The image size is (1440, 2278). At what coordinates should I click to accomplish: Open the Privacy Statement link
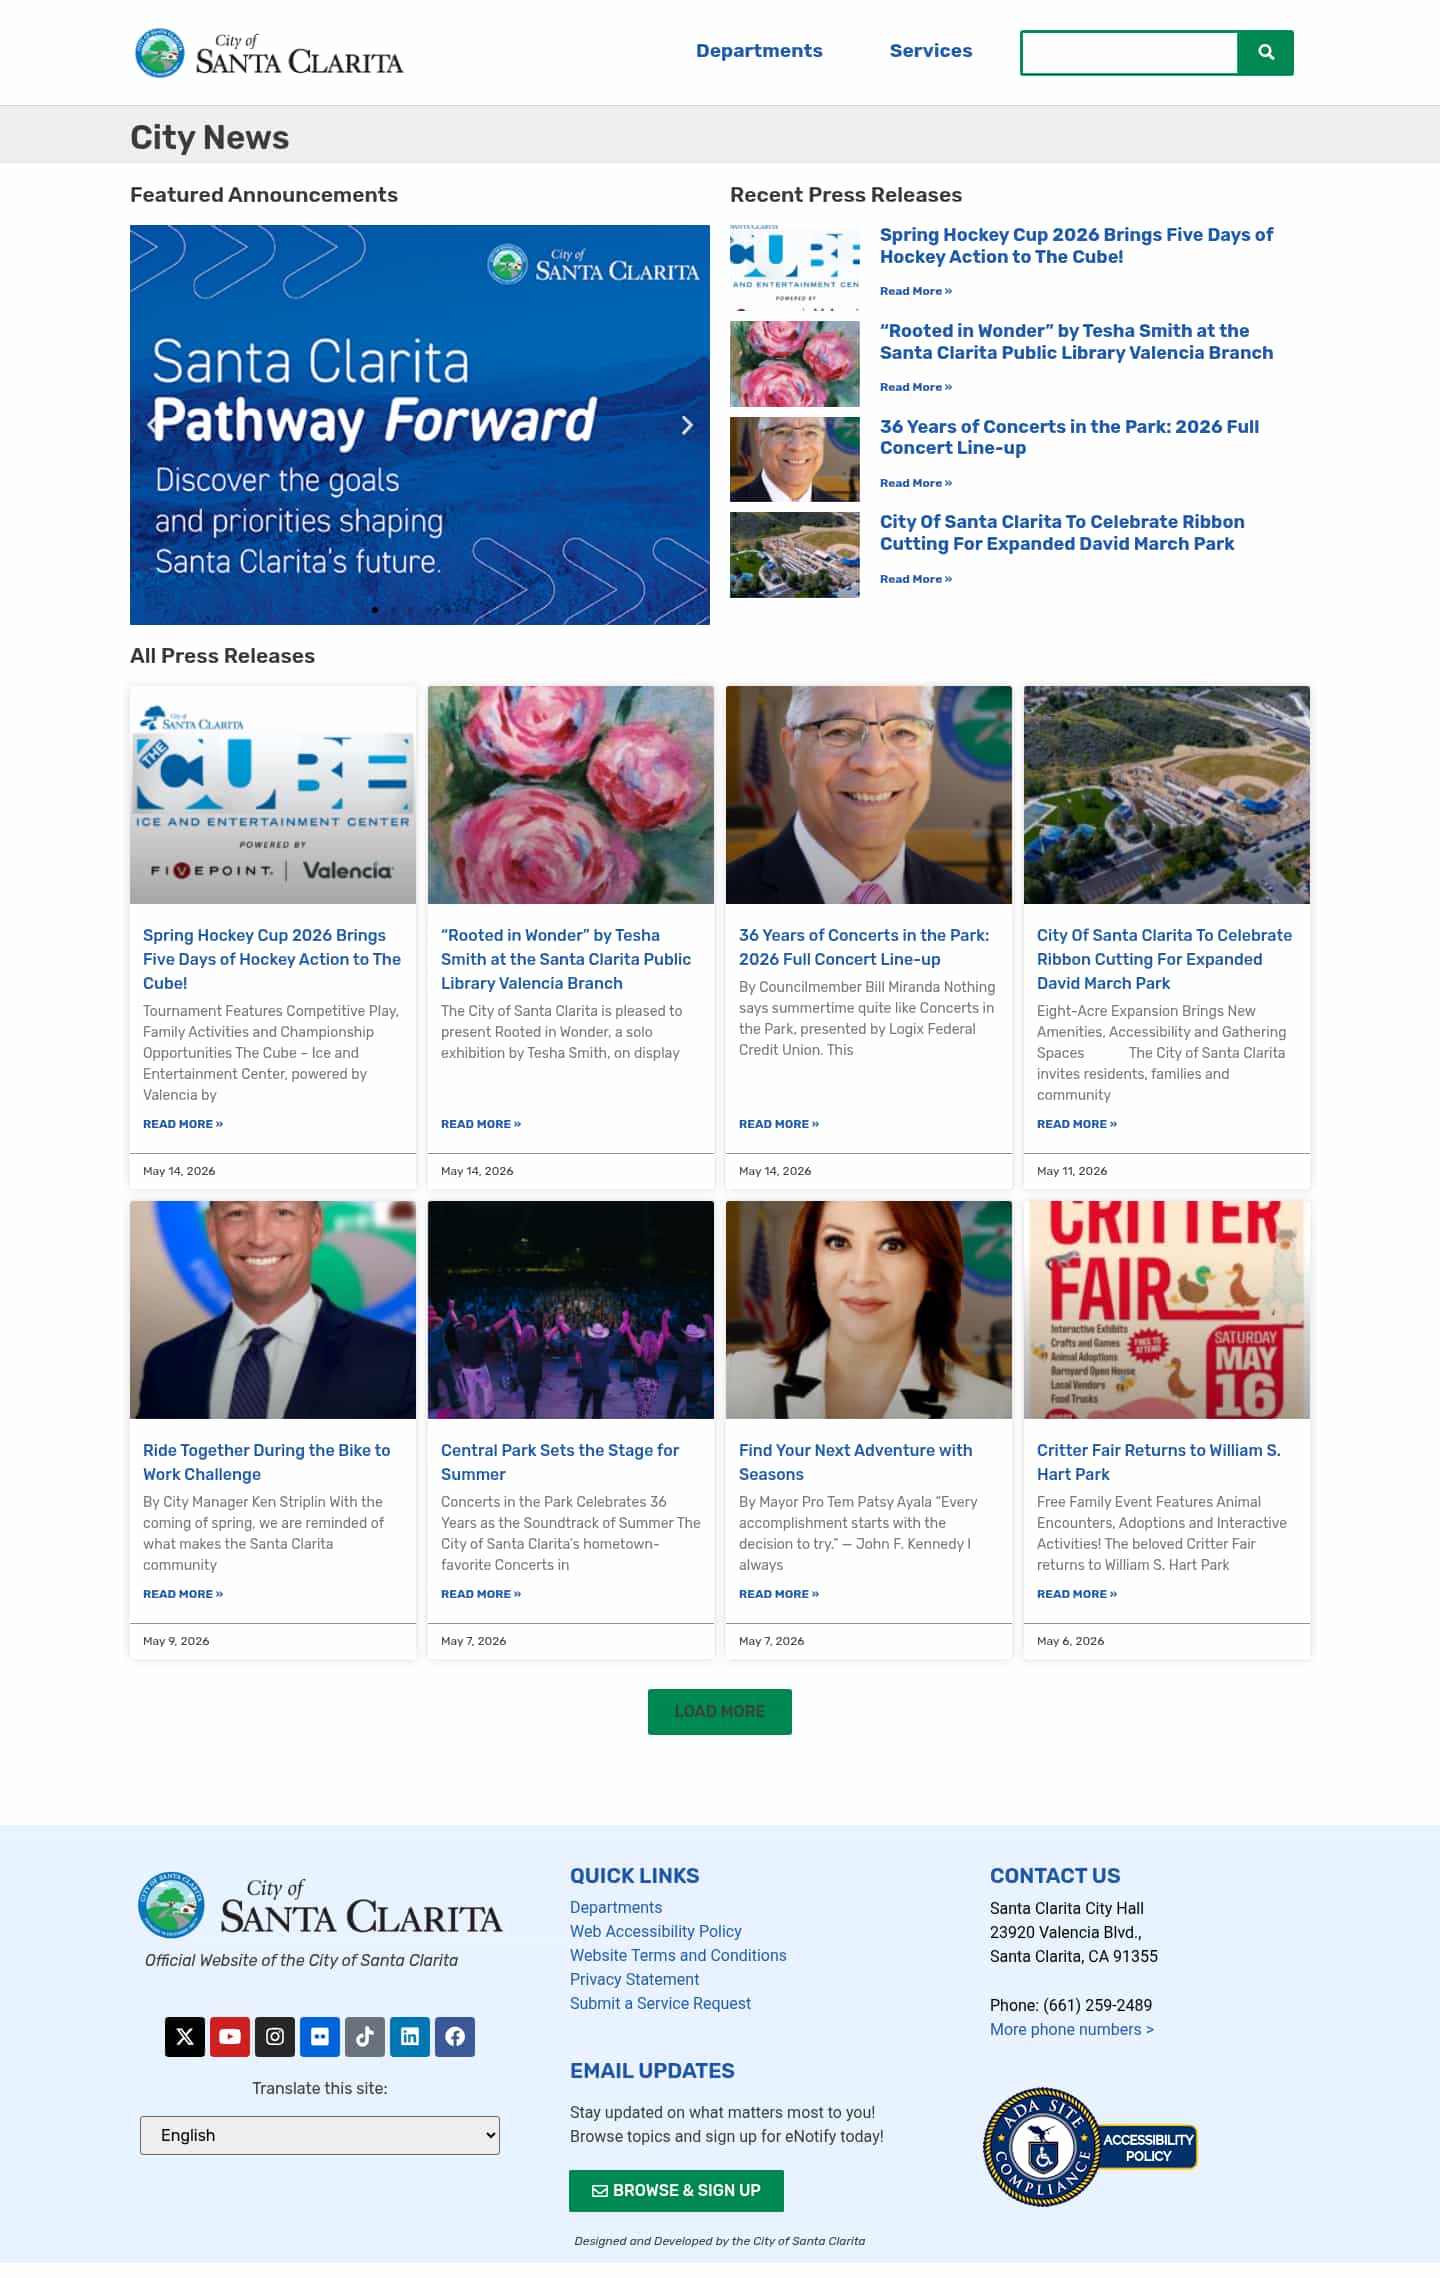[x=635, y=1979]
